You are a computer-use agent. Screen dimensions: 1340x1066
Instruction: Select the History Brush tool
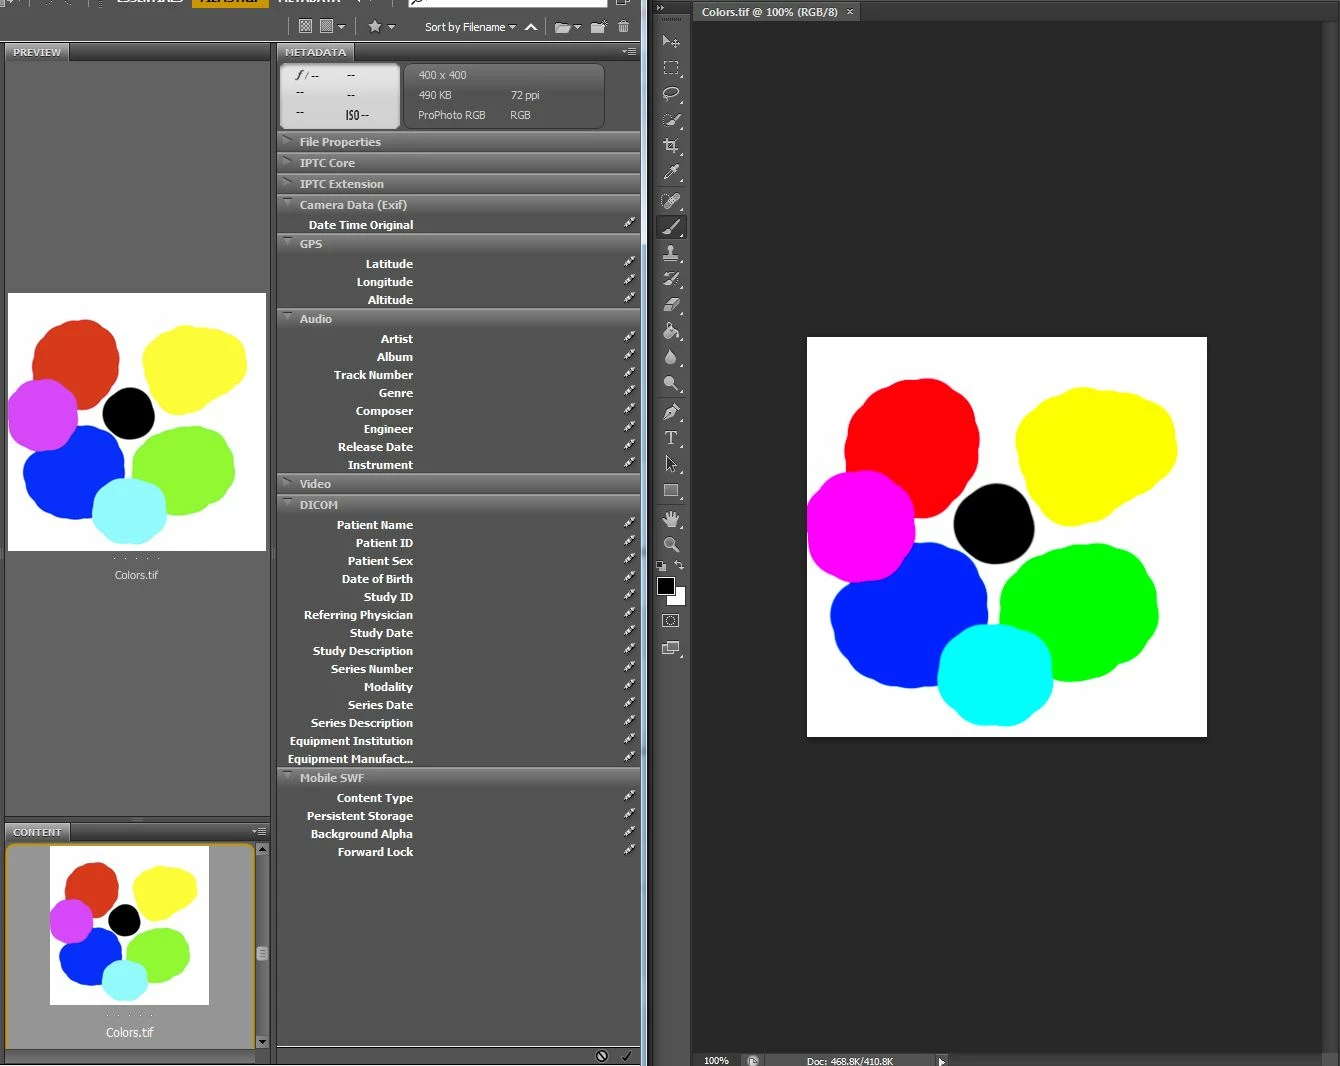(x=671, y=279)
